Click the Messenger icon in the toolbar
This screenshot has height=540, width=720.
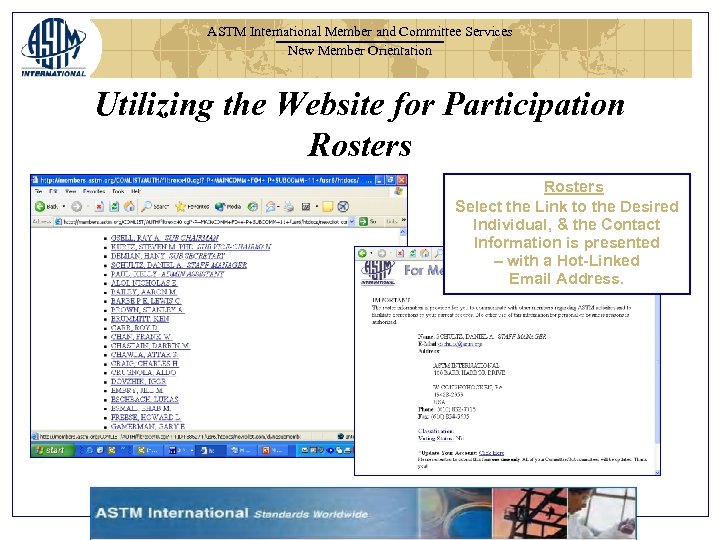click(343, 207)
